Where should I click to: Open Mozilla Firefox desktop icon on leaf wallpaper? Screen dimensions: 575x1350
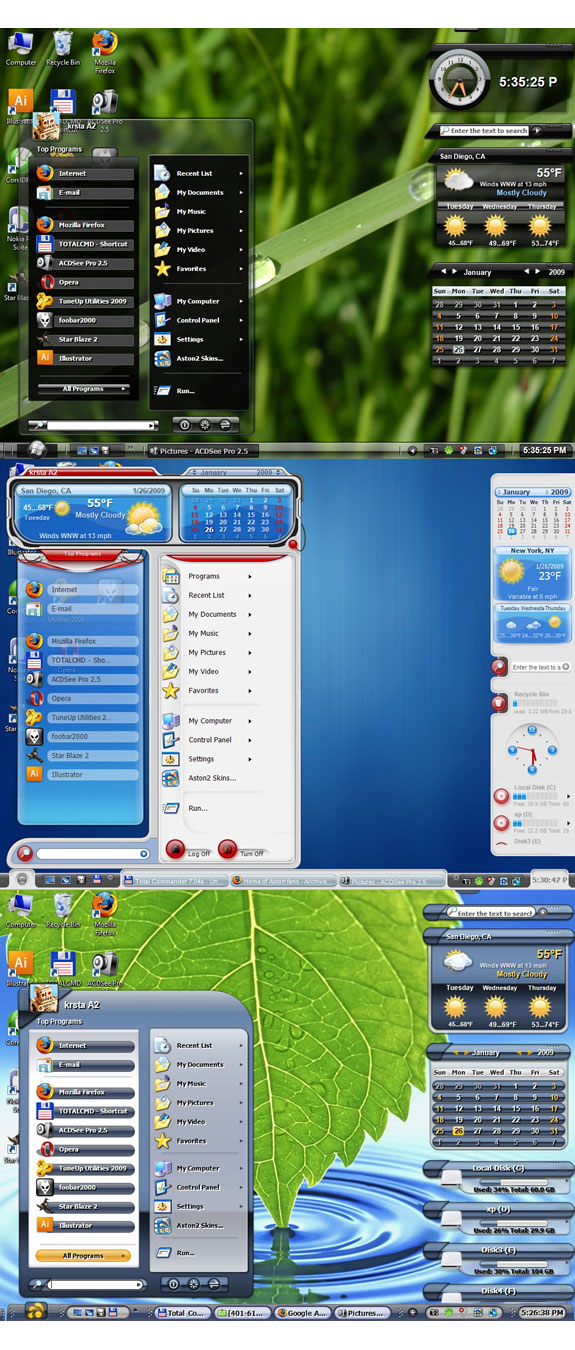pyautogui.click(x=105, y=914)
